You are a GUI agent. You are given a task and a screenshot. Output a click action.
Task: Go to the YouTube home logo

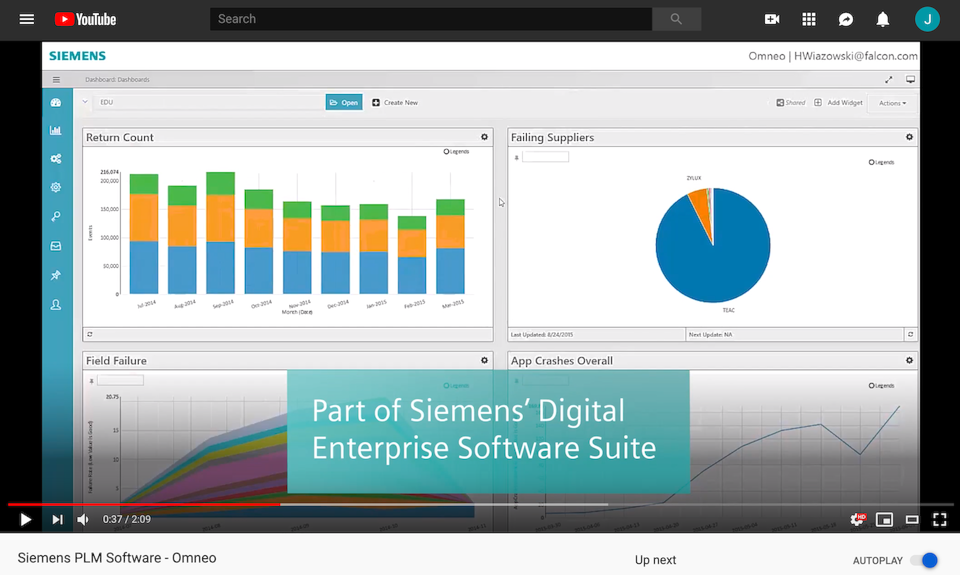point(85,19)
